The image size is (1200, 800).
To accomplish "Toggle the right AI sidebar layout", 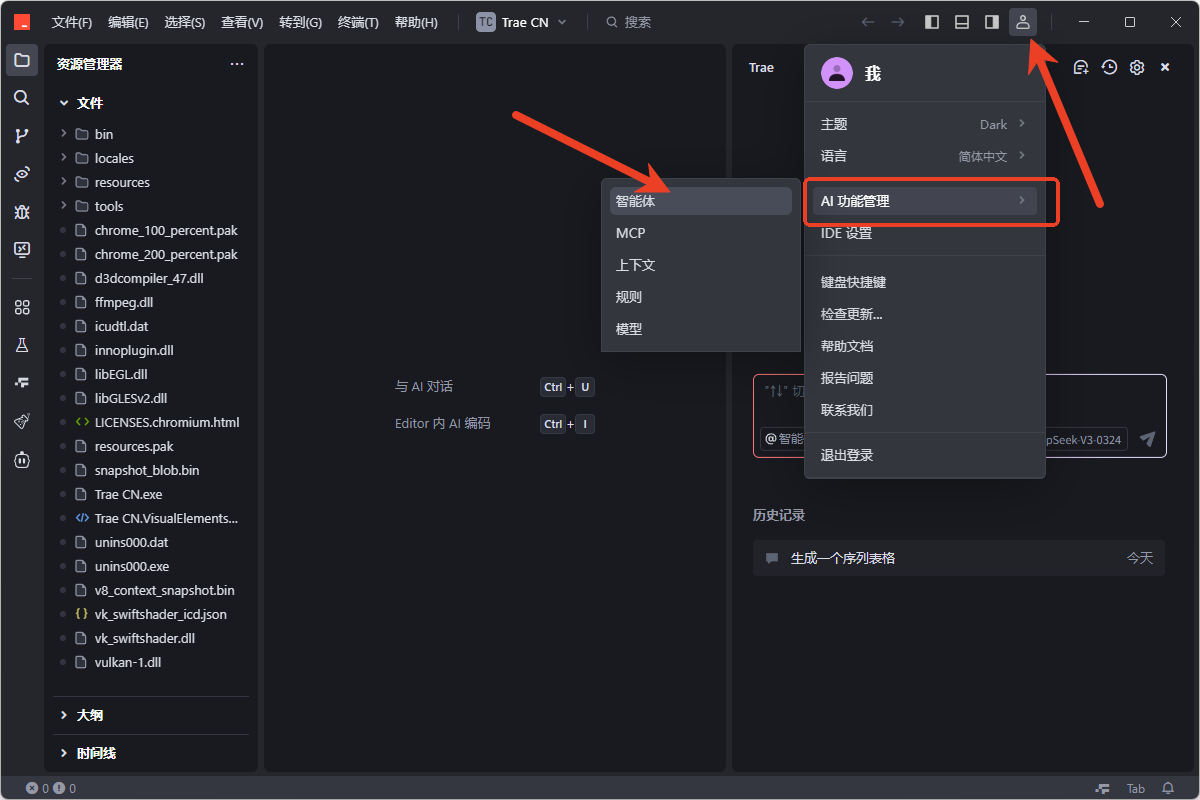I will 992,22.
